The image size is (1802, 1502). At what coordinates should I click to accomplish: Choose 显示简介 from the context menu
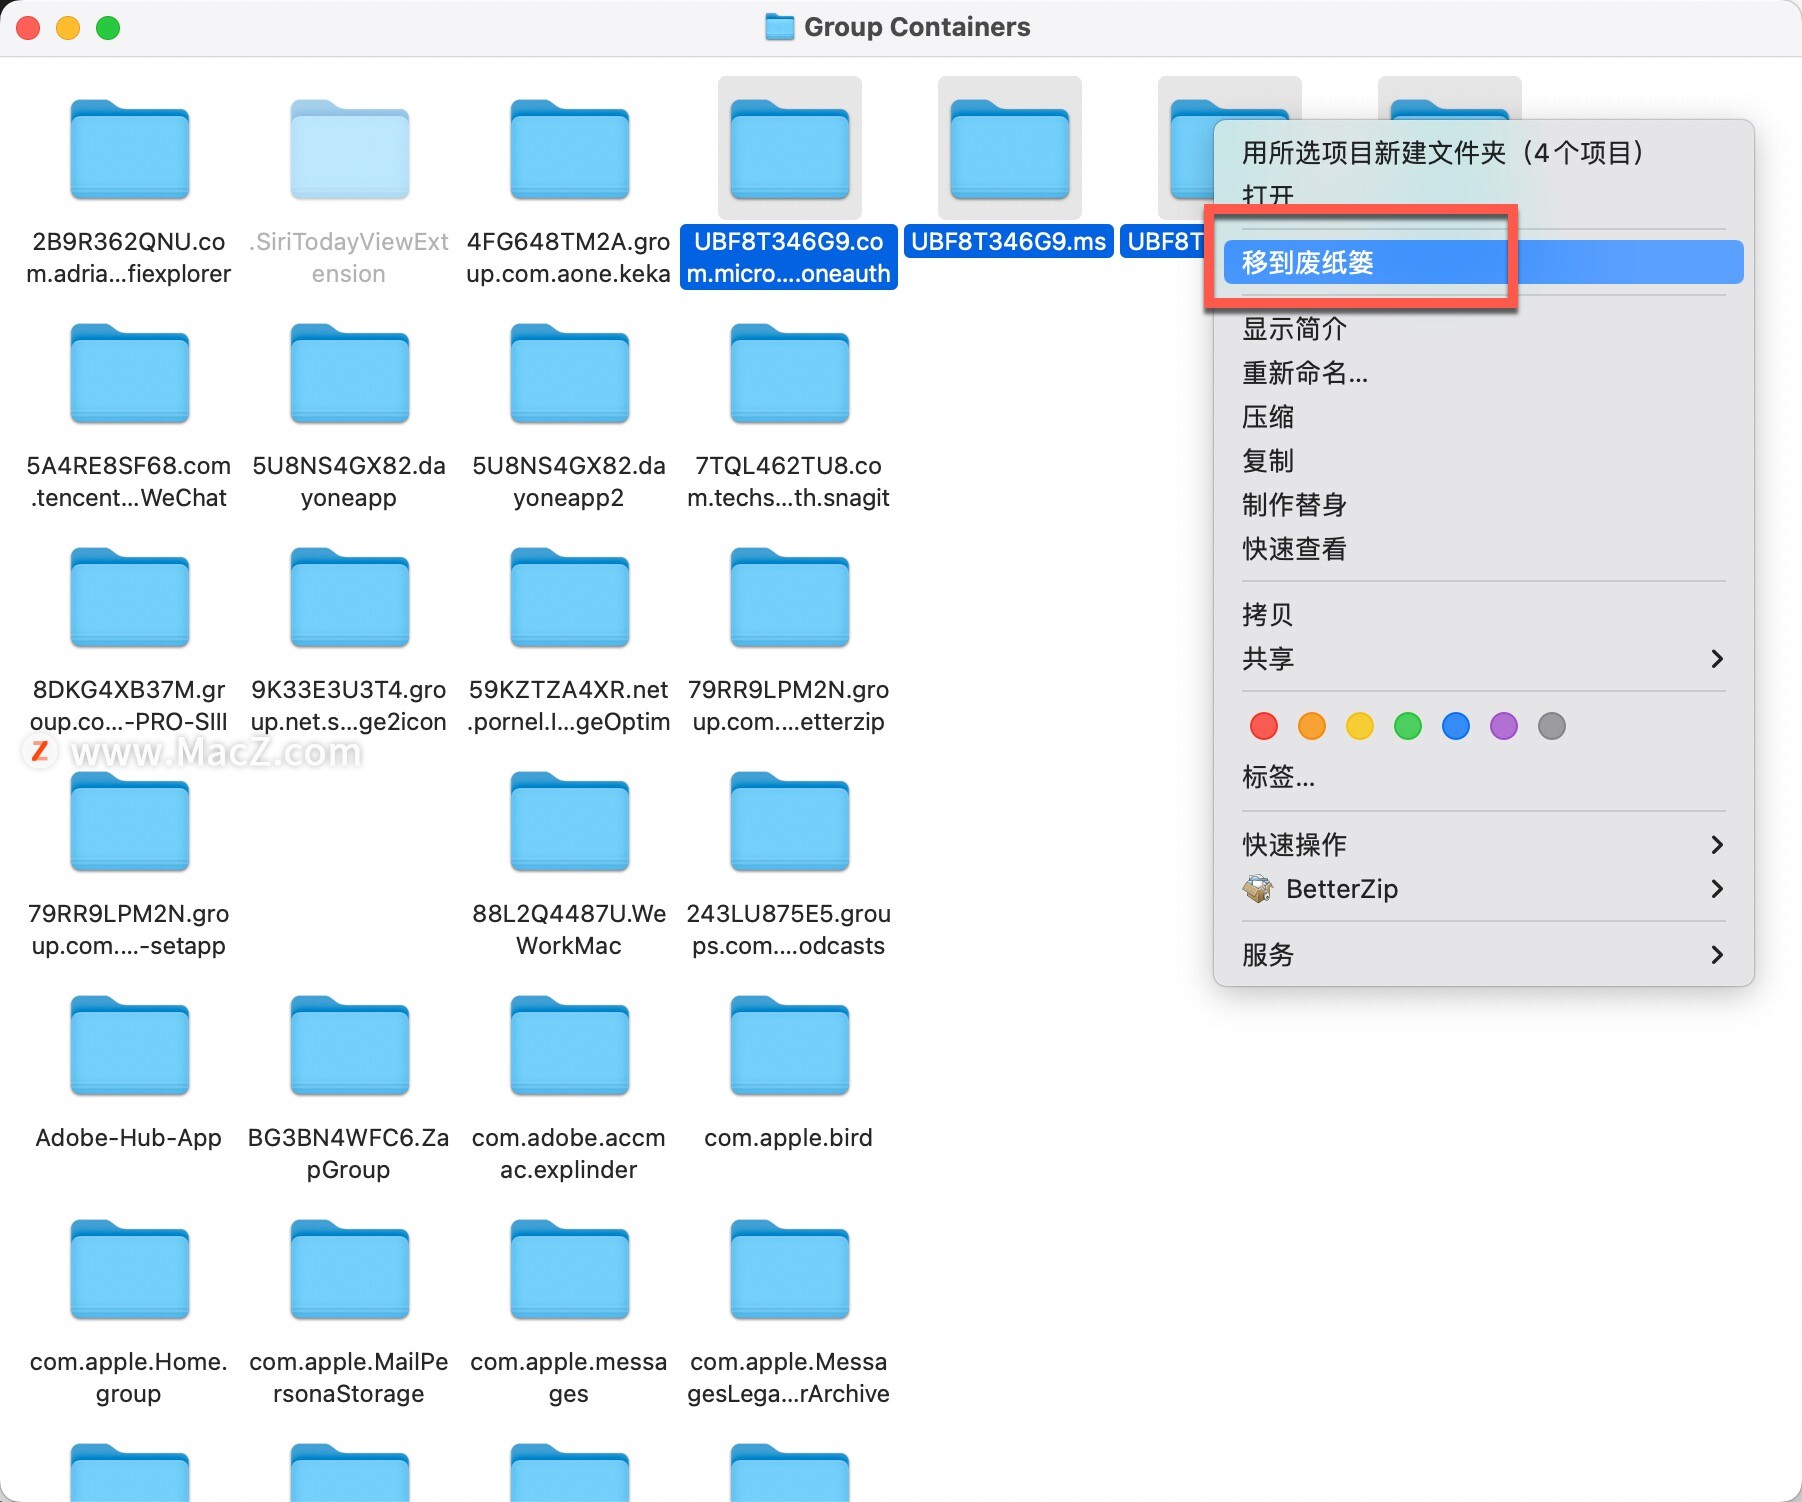[1484, 328]
